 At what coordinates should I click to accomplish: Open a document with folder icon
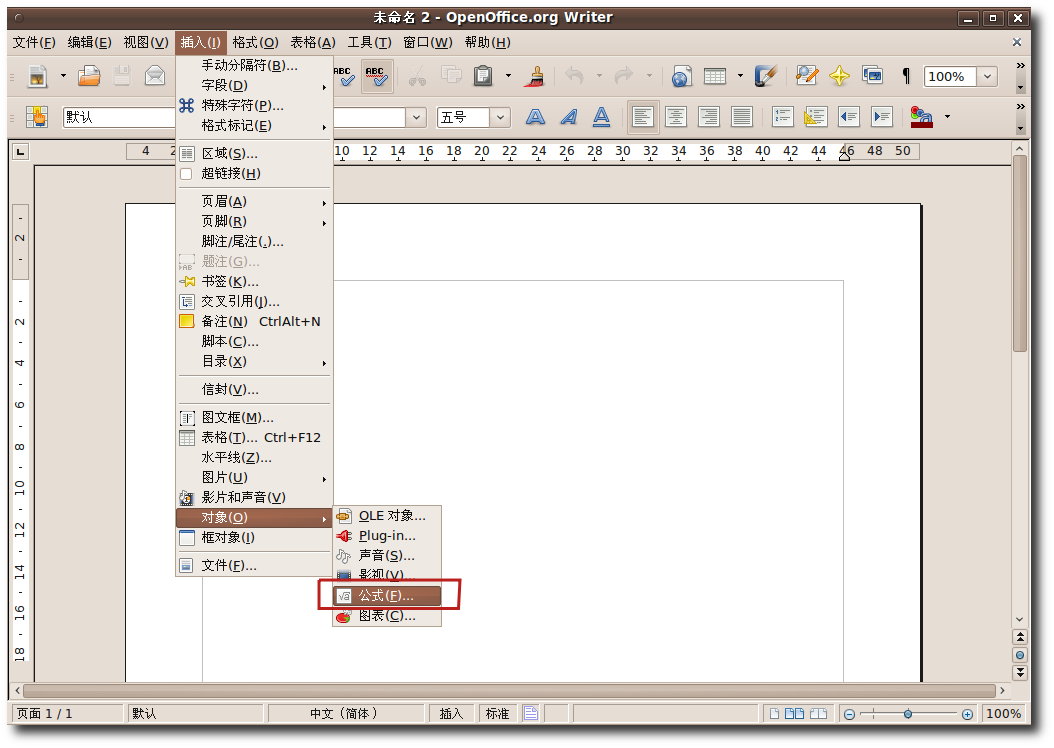click(x=88, y=76)
